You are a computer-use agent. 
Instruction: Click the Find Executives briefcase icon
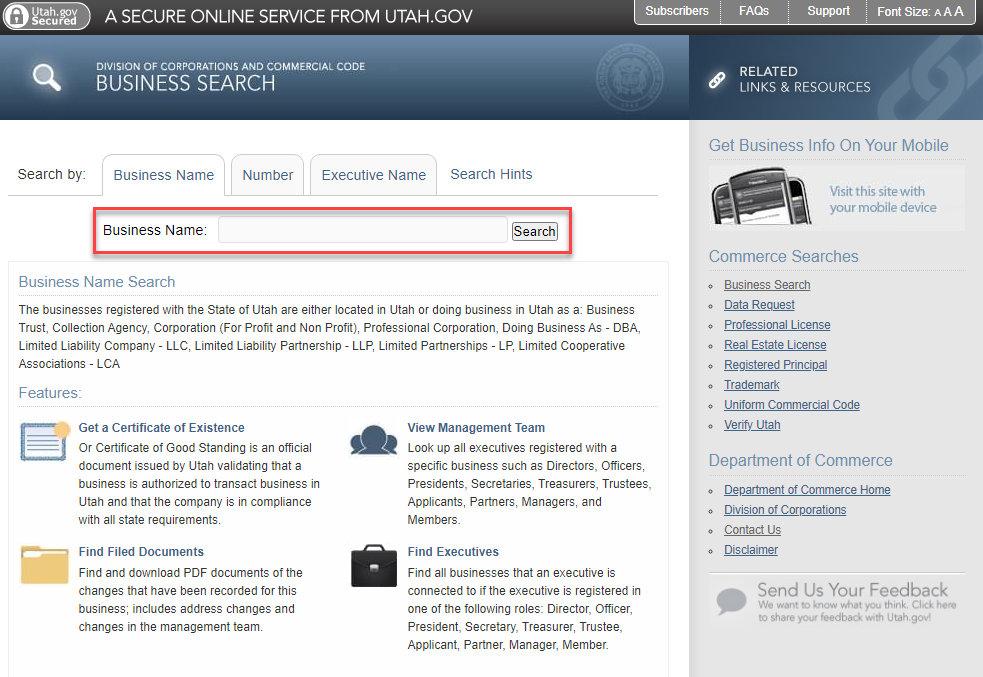(373, 566)
